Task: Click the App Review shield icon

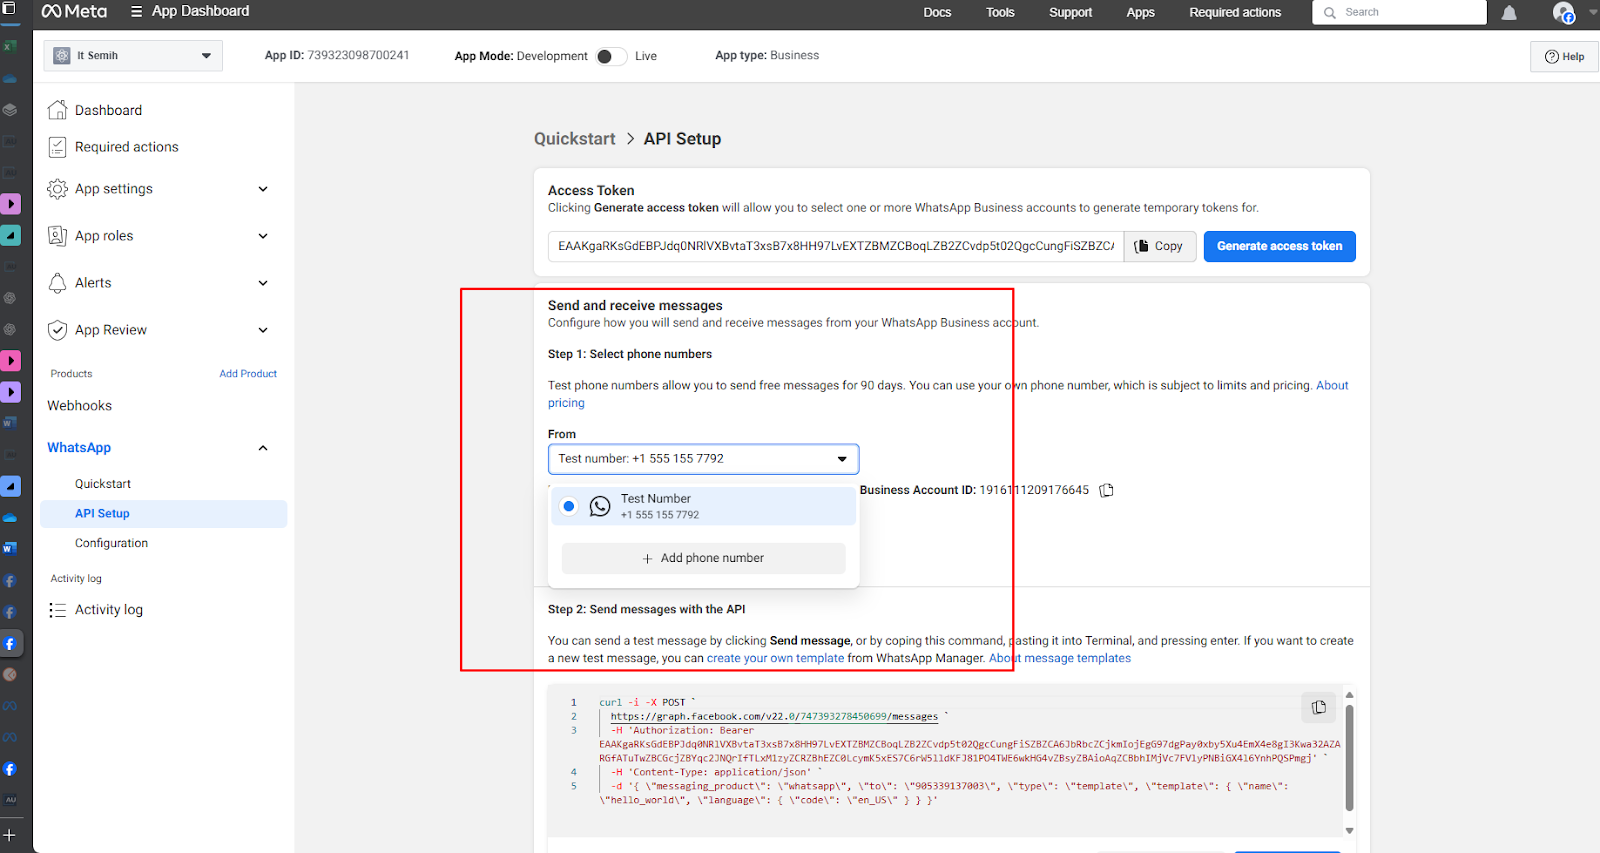Action: click(58, 330)
